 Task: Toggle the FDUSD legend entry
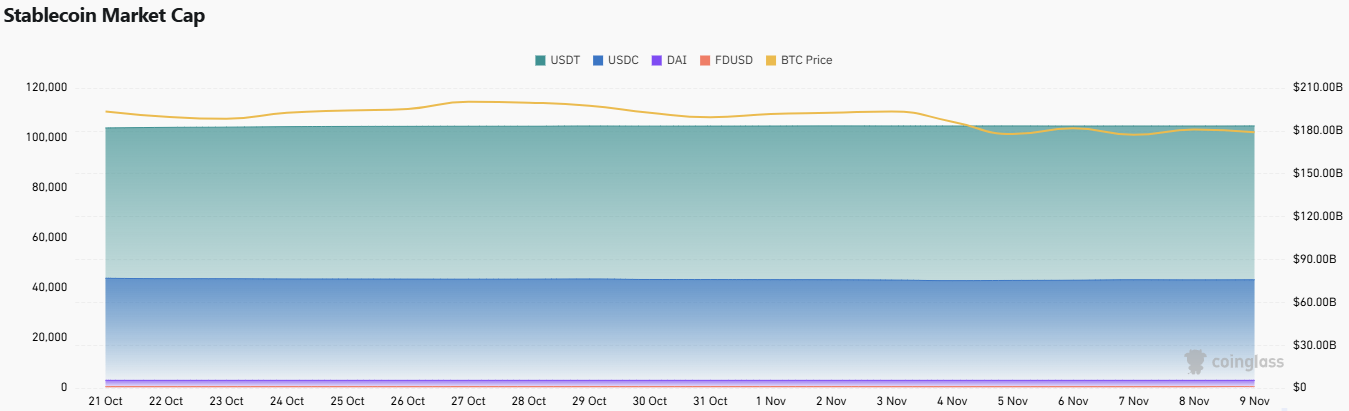[727, 60]
